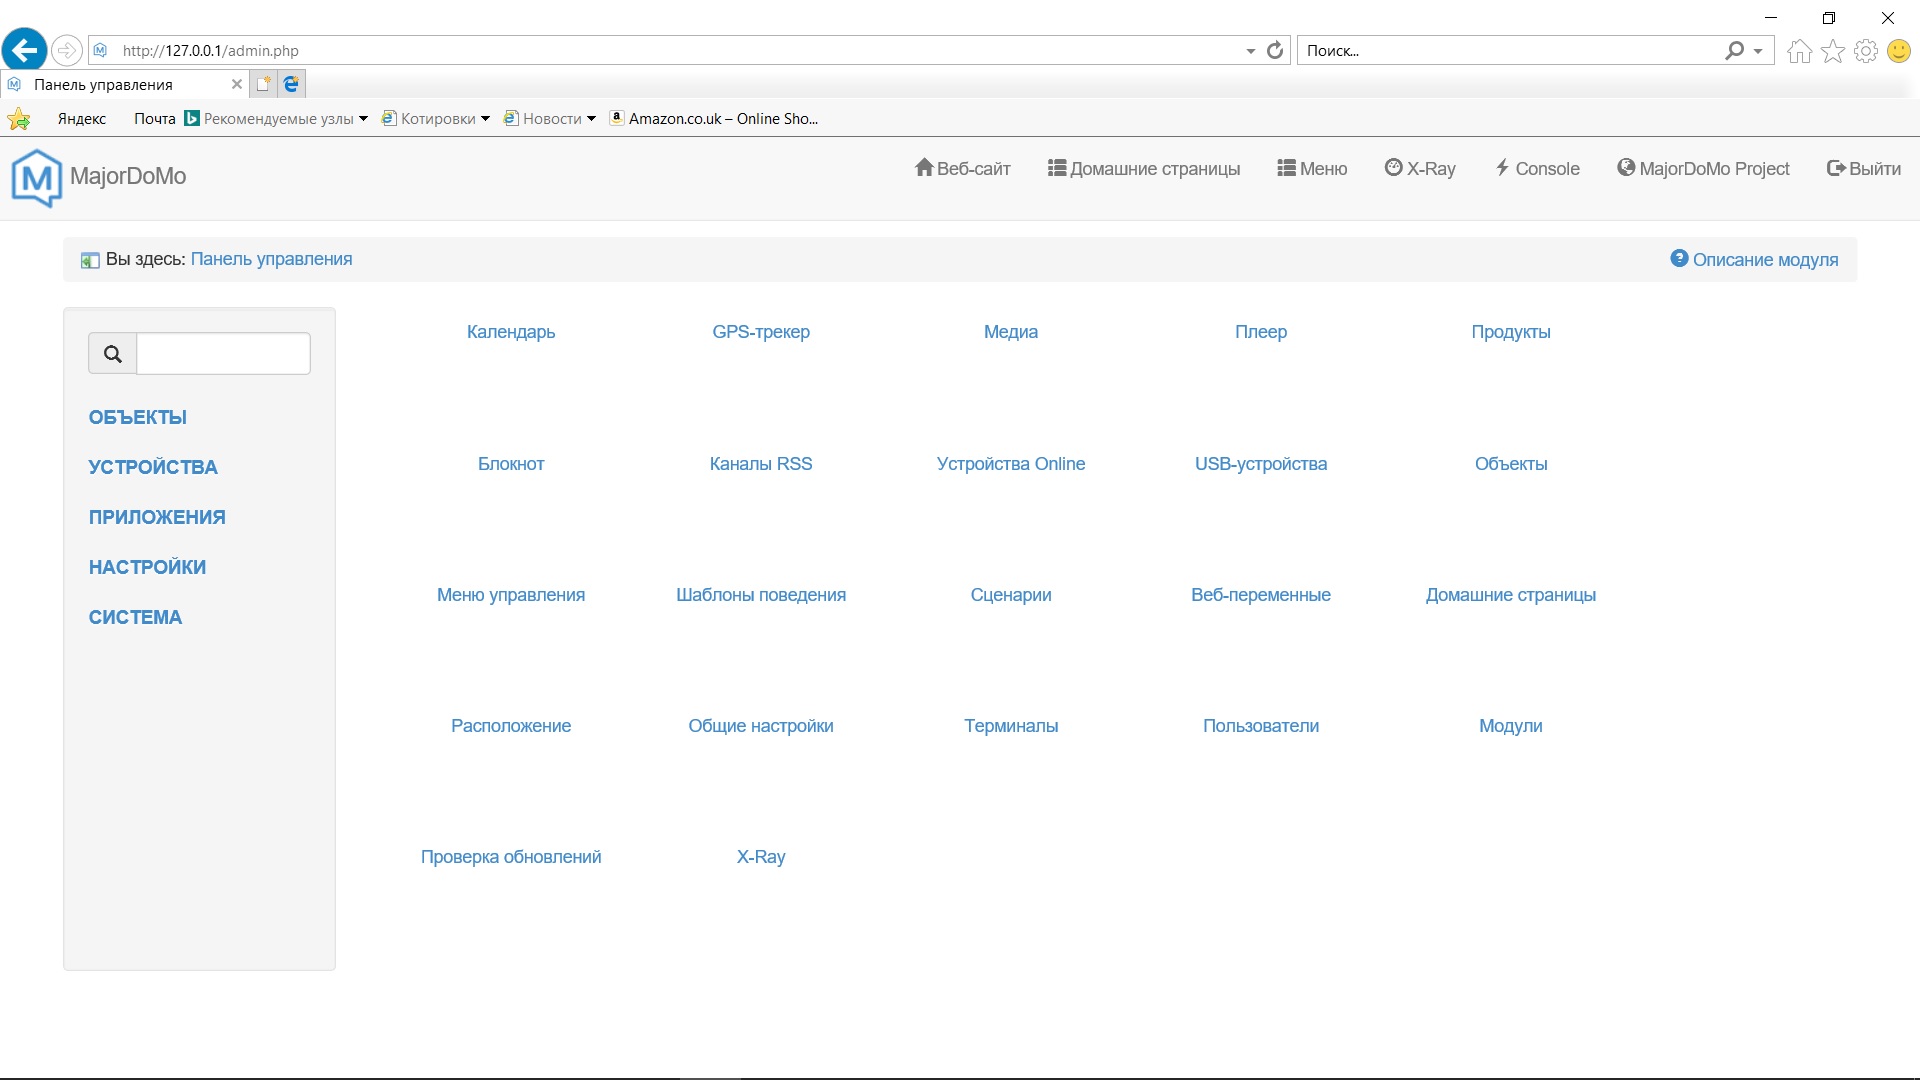The image size is (1920, 1080).
Task: Open the browser settings gear icon
Action: click(1866, 51)
